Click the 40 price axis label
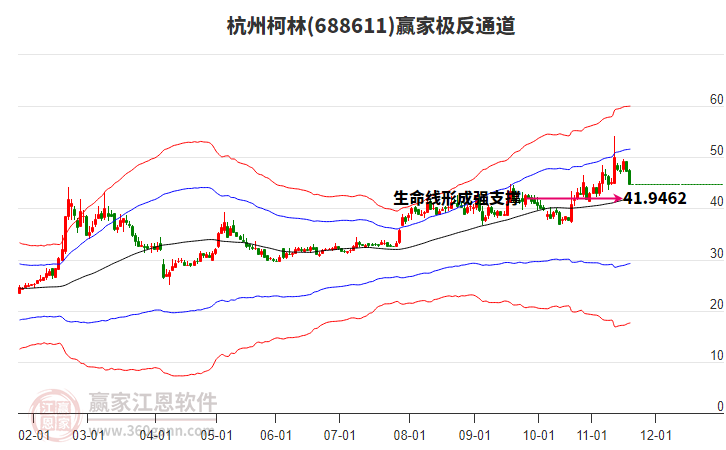This screenshot has height=450, width=726. pos(716,202)
